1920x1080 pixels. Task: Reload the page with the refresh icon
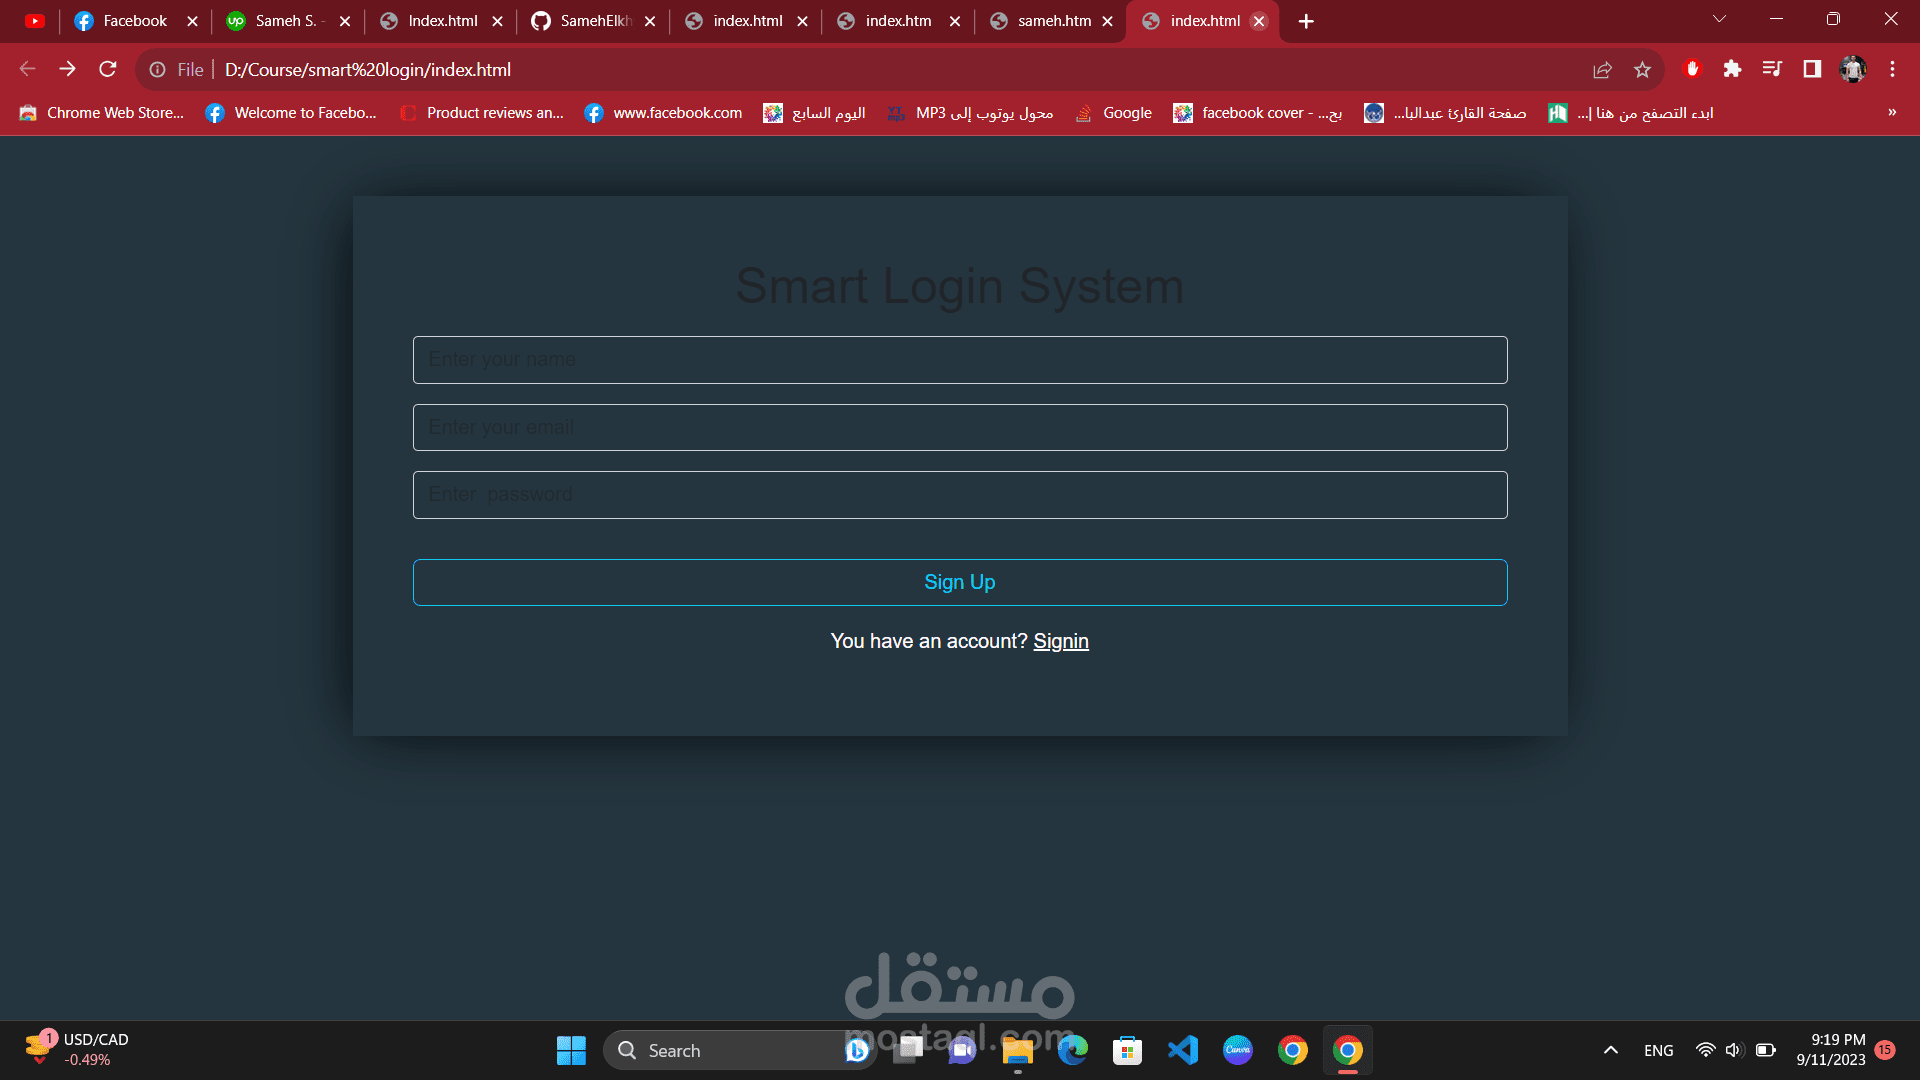tap(107, 69)
